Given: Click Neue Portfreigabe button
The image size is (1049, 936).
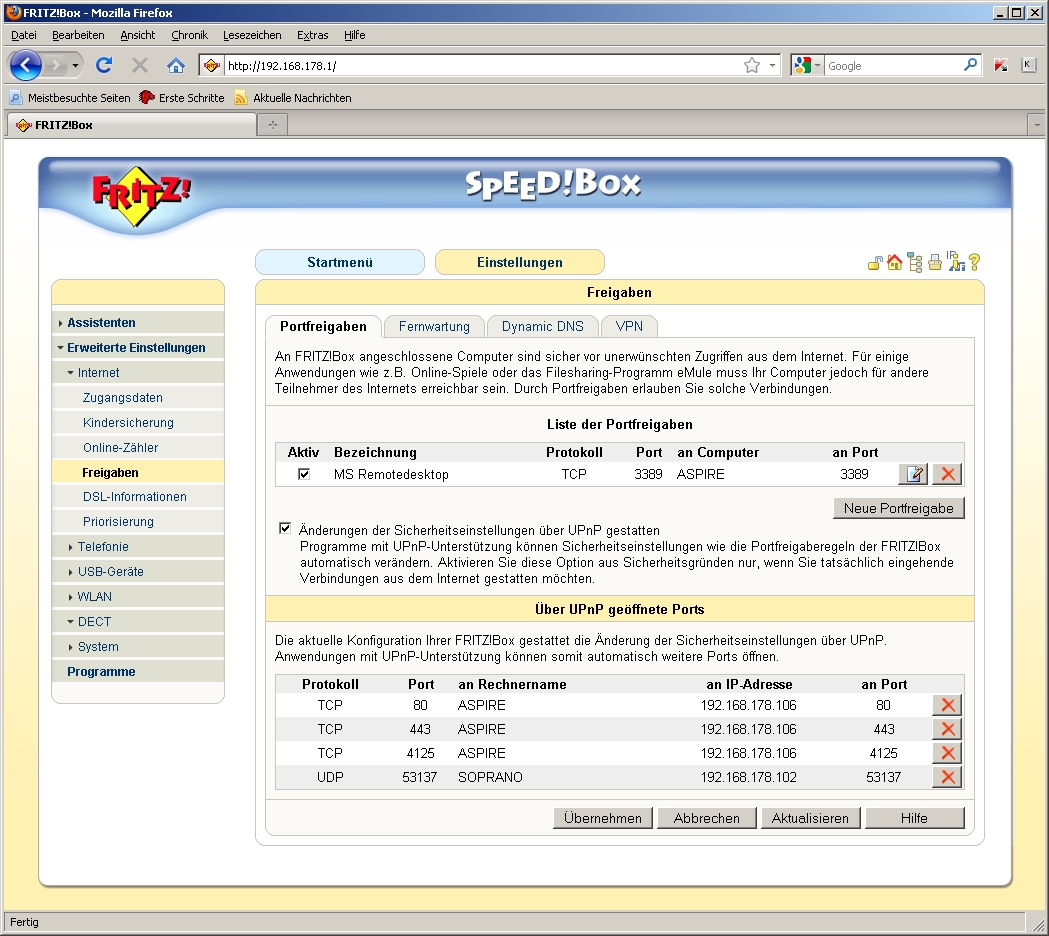Looking at the screenshot, I should point(898,508).
